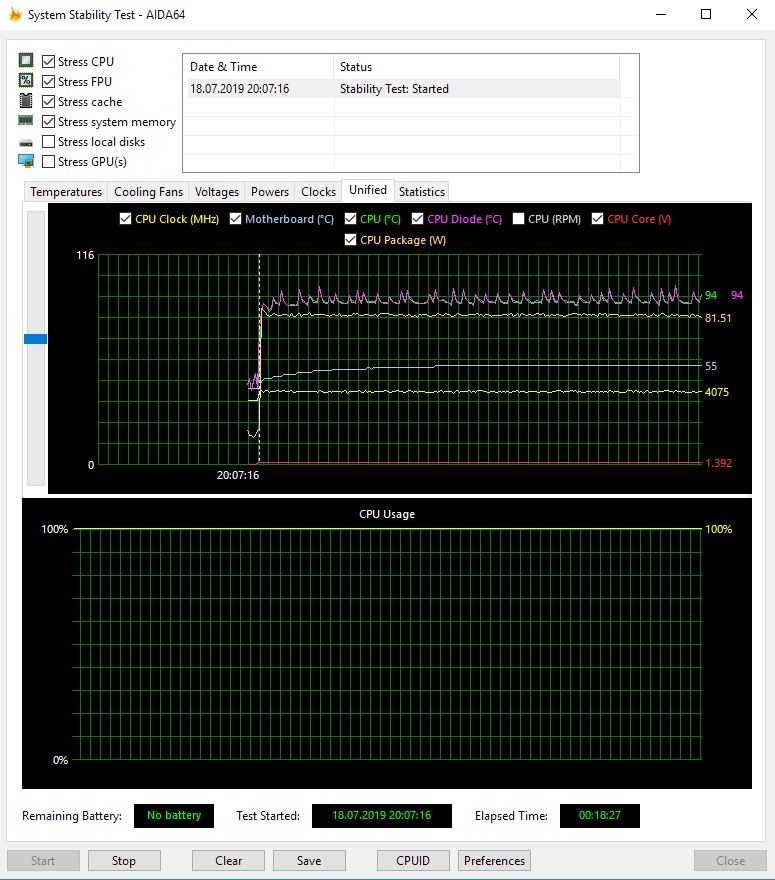Click the 55 motherboard temperature label
Image resolution: width=775 pixels, height=880 pixels.
tap(711, 366)
